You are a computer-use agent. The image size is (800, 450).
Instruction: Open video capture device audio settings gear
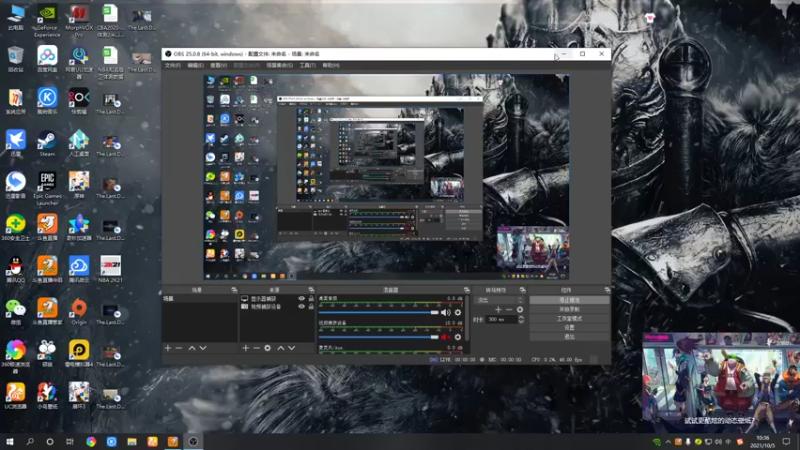pos(458,337)
